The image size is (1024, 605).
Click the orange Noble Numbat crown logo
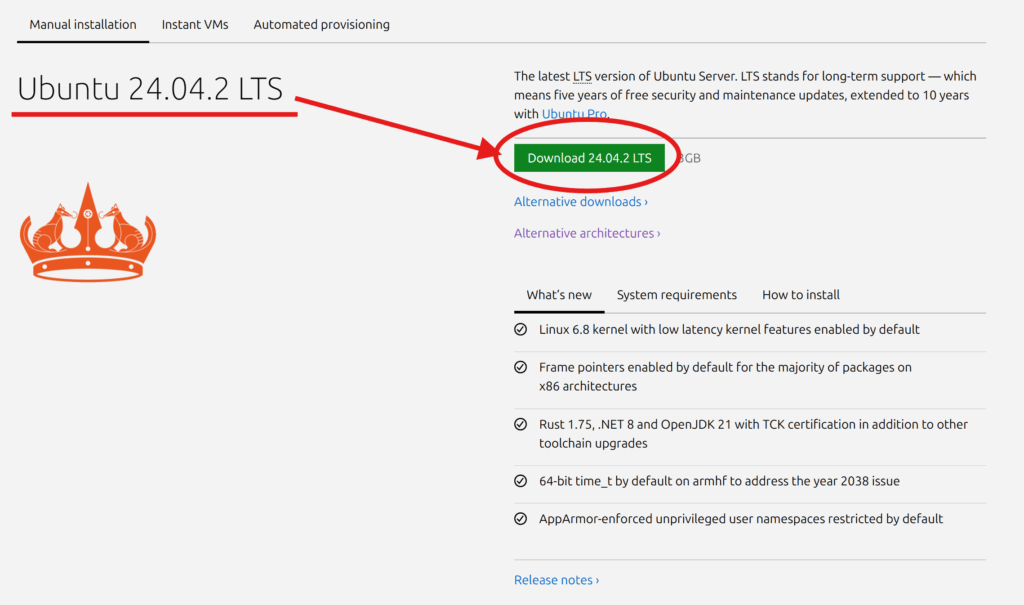click(x=88, y=233)
